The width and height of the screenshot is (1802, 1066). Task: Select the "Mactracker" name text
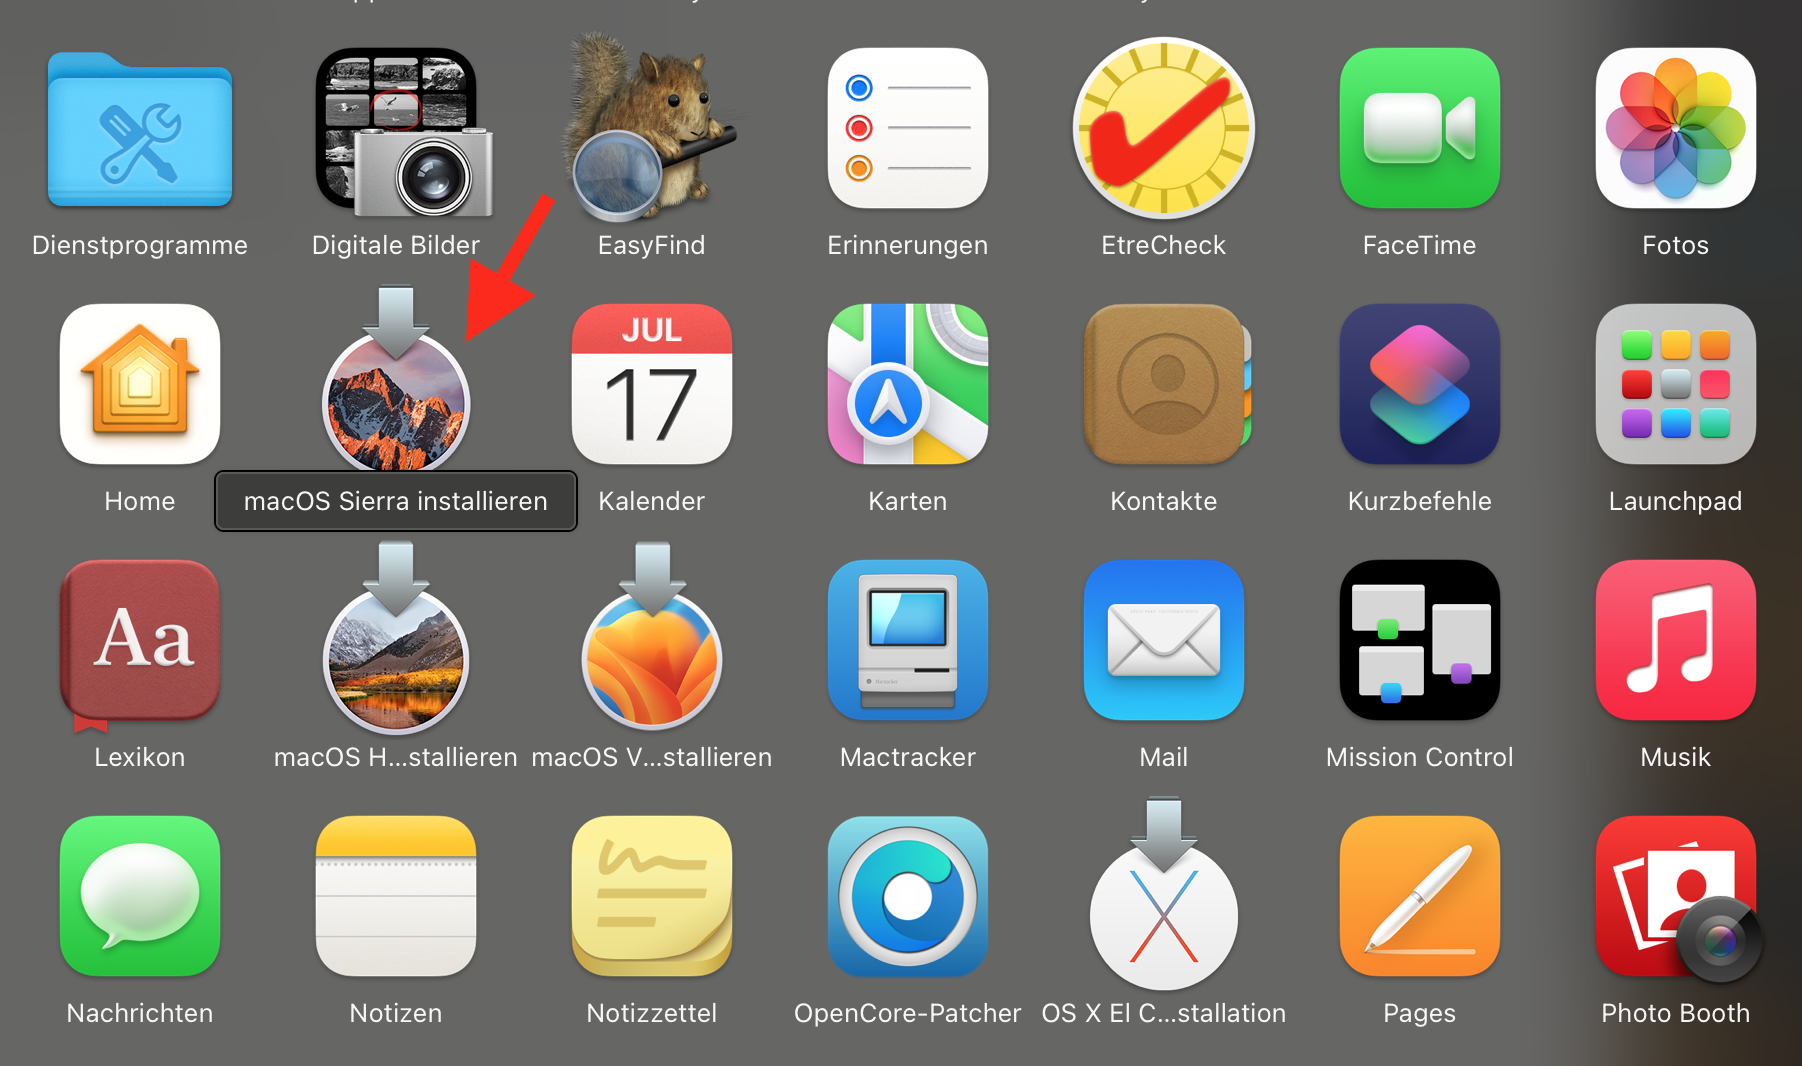click(x=908, y=757)
